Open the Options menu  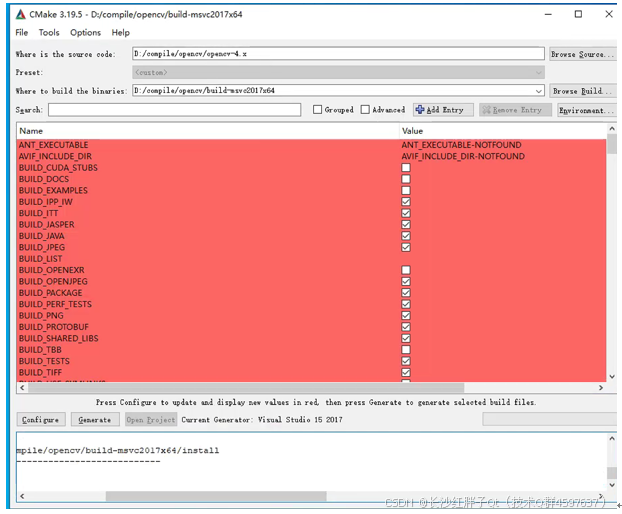(x=85, y=33)
